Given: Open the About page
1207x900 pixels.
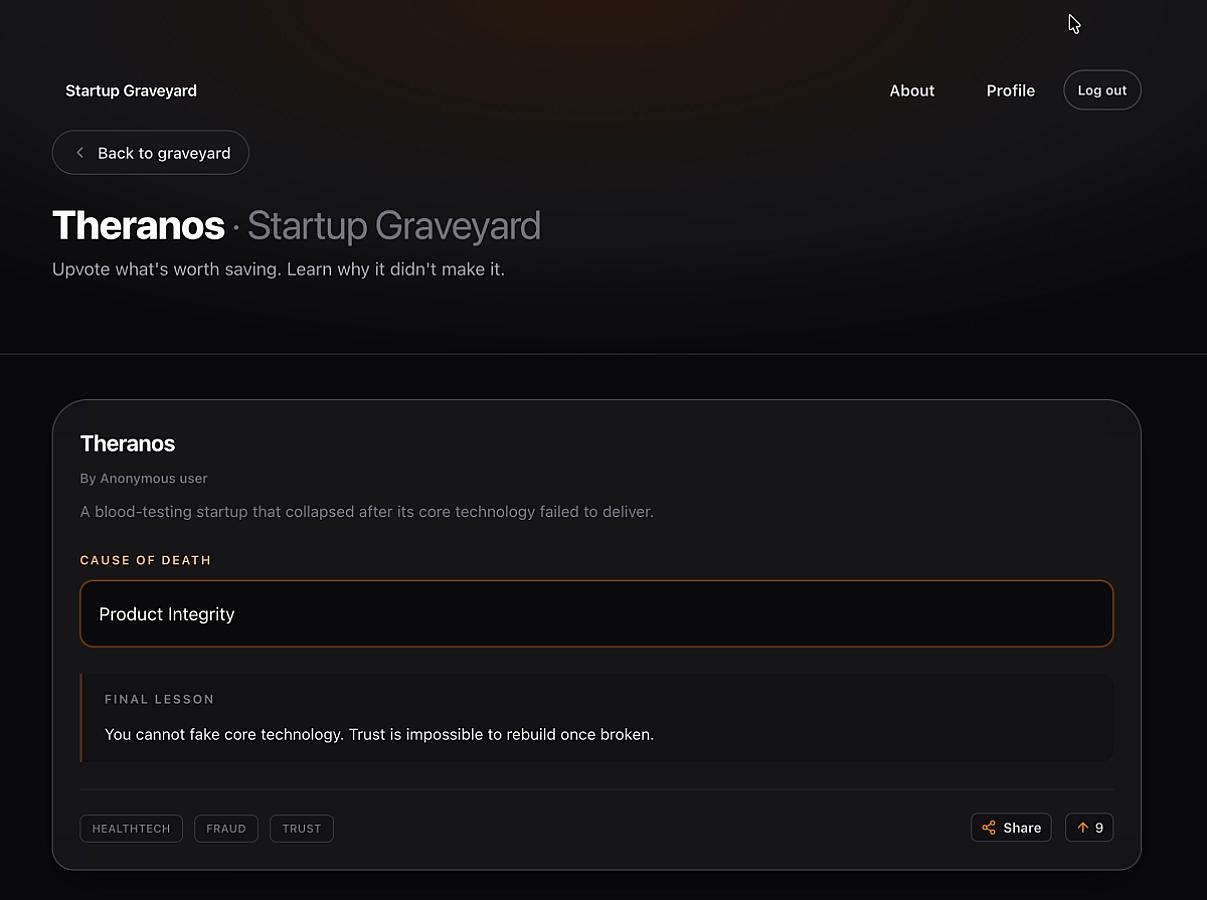Looking at the screenshot, I should pyautogui.click(x=912, y=90).
